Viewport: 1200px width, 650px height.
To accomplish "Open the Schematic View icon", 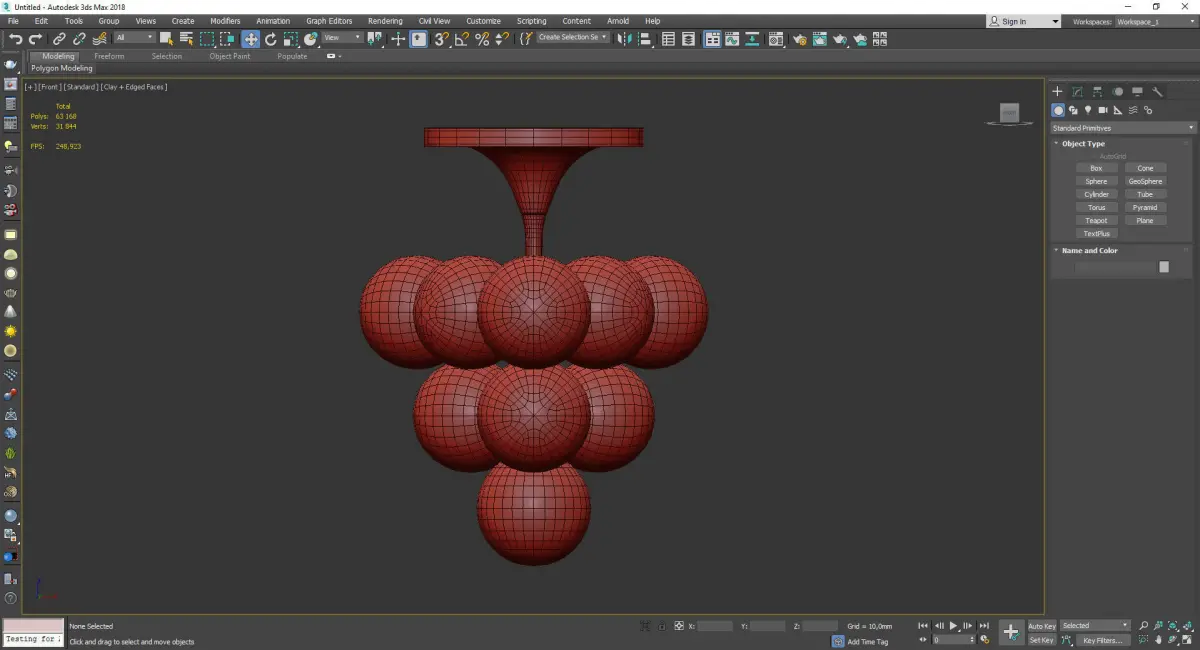I will point(752,39).
